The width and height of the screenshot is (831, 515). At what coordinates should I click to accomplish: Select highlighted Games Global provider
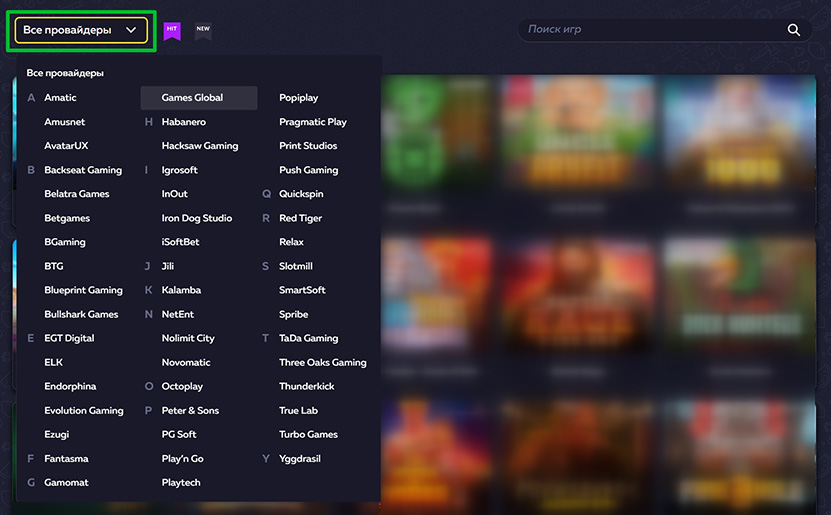(199, 98)
